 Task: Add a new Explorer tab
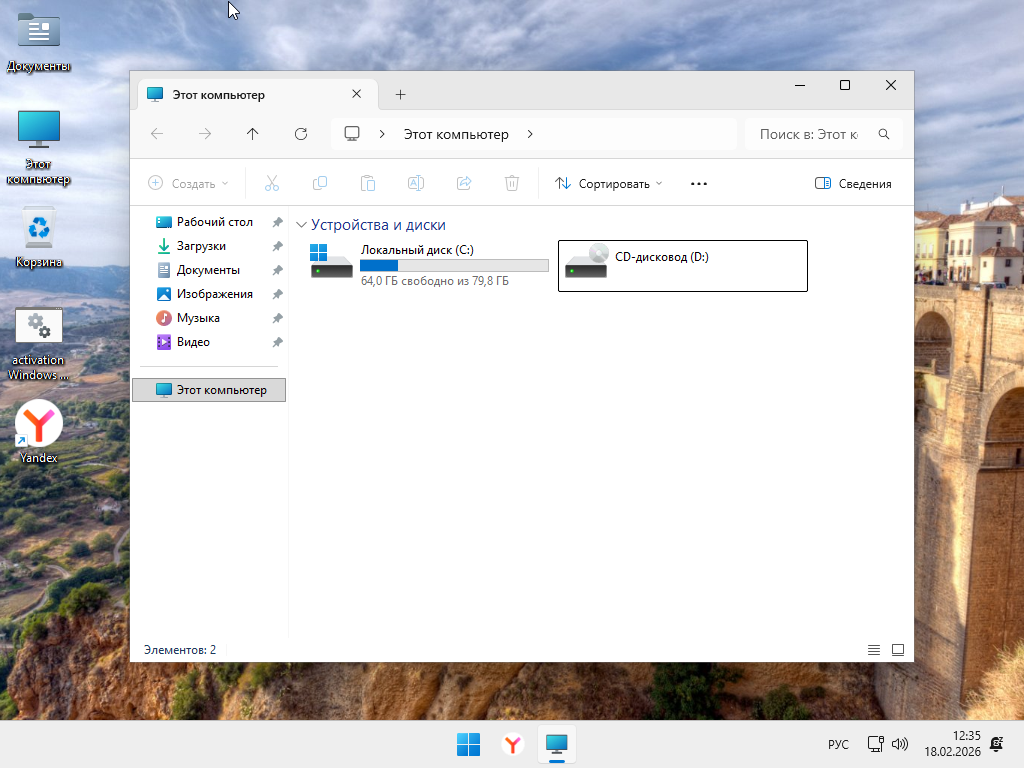coord(400,95)
